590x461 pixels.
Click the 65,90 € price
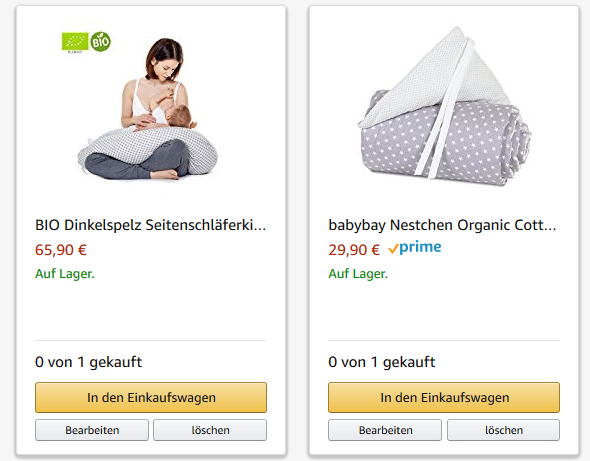pos(61,250)
